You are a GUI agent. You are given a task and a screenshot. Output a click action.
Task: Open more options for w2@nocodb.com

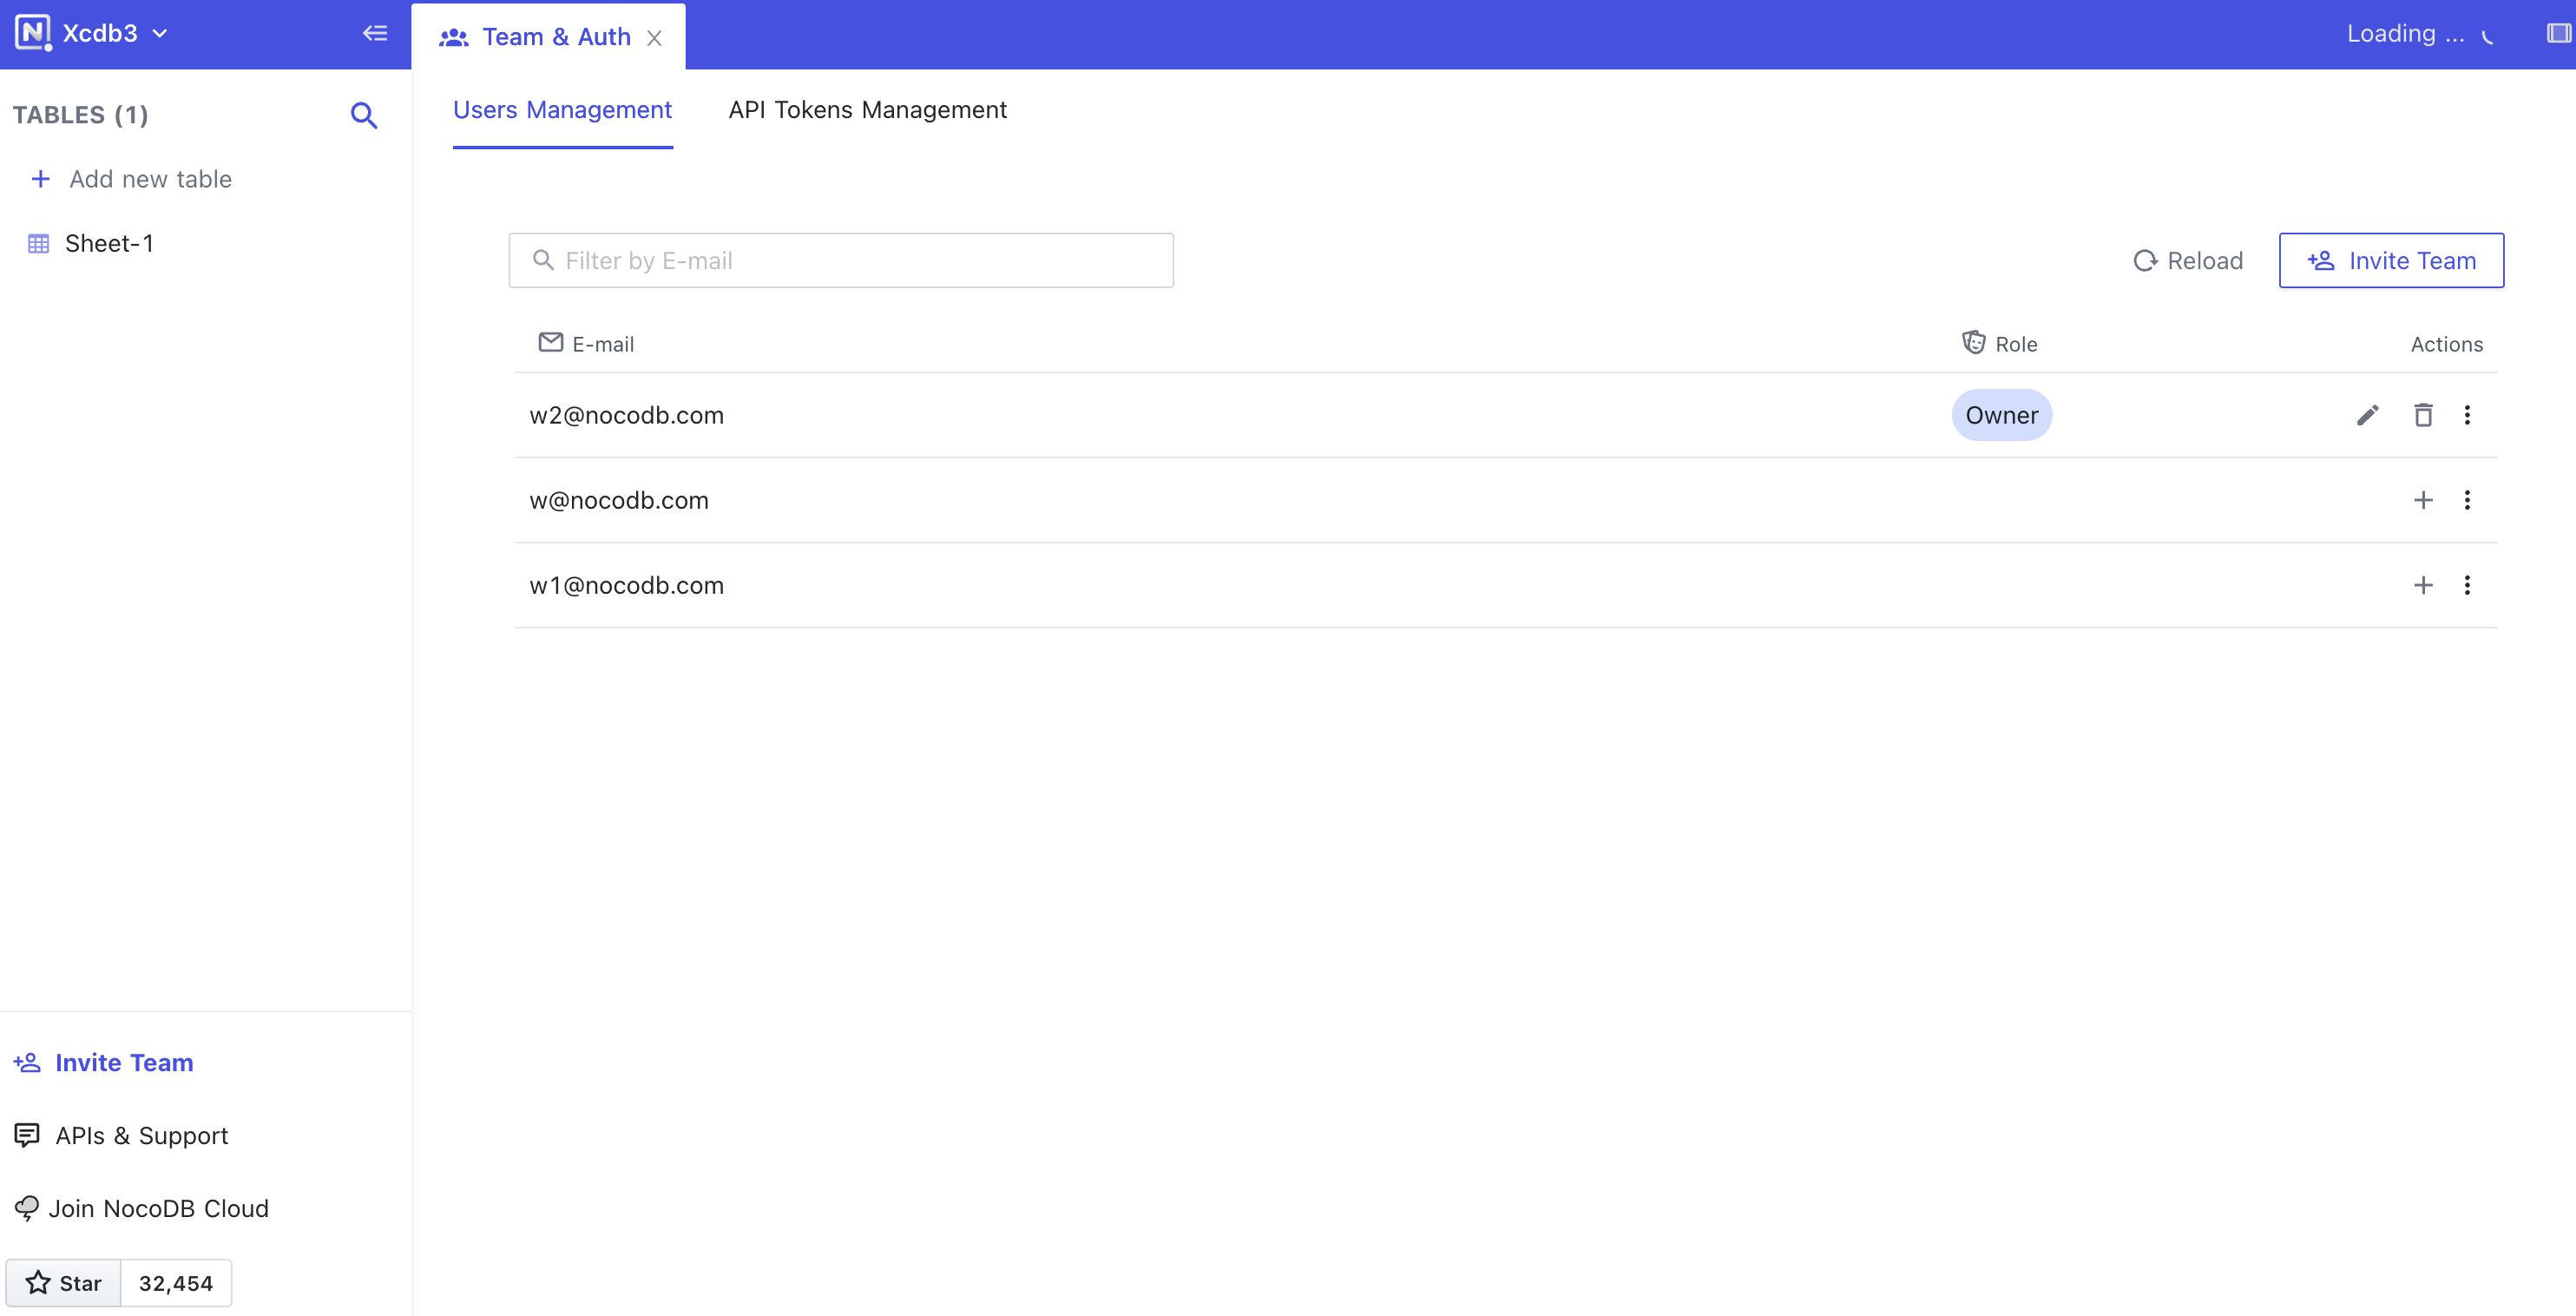2467,415
